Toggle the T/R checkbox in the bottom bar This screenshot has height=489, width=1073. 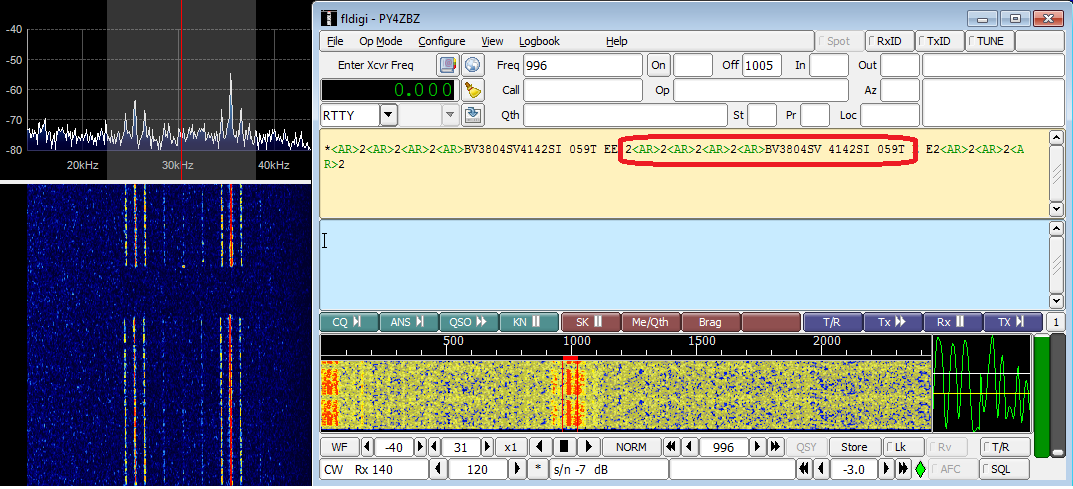[1005, 447]
